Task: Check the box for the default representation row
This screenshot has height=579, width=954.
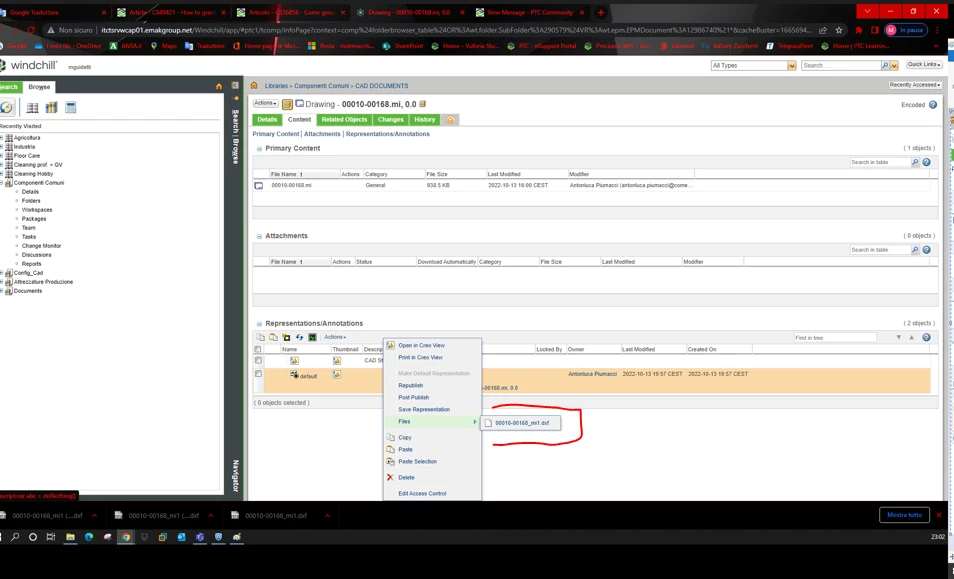Action: tap(258, 373)
